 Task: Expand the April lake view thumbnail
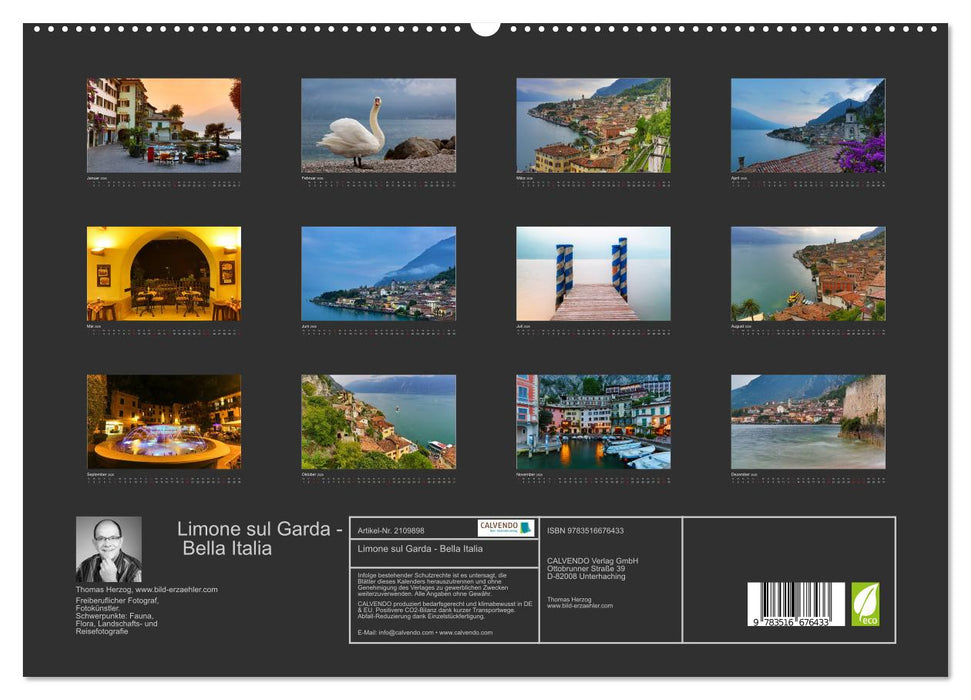(808, 125)
